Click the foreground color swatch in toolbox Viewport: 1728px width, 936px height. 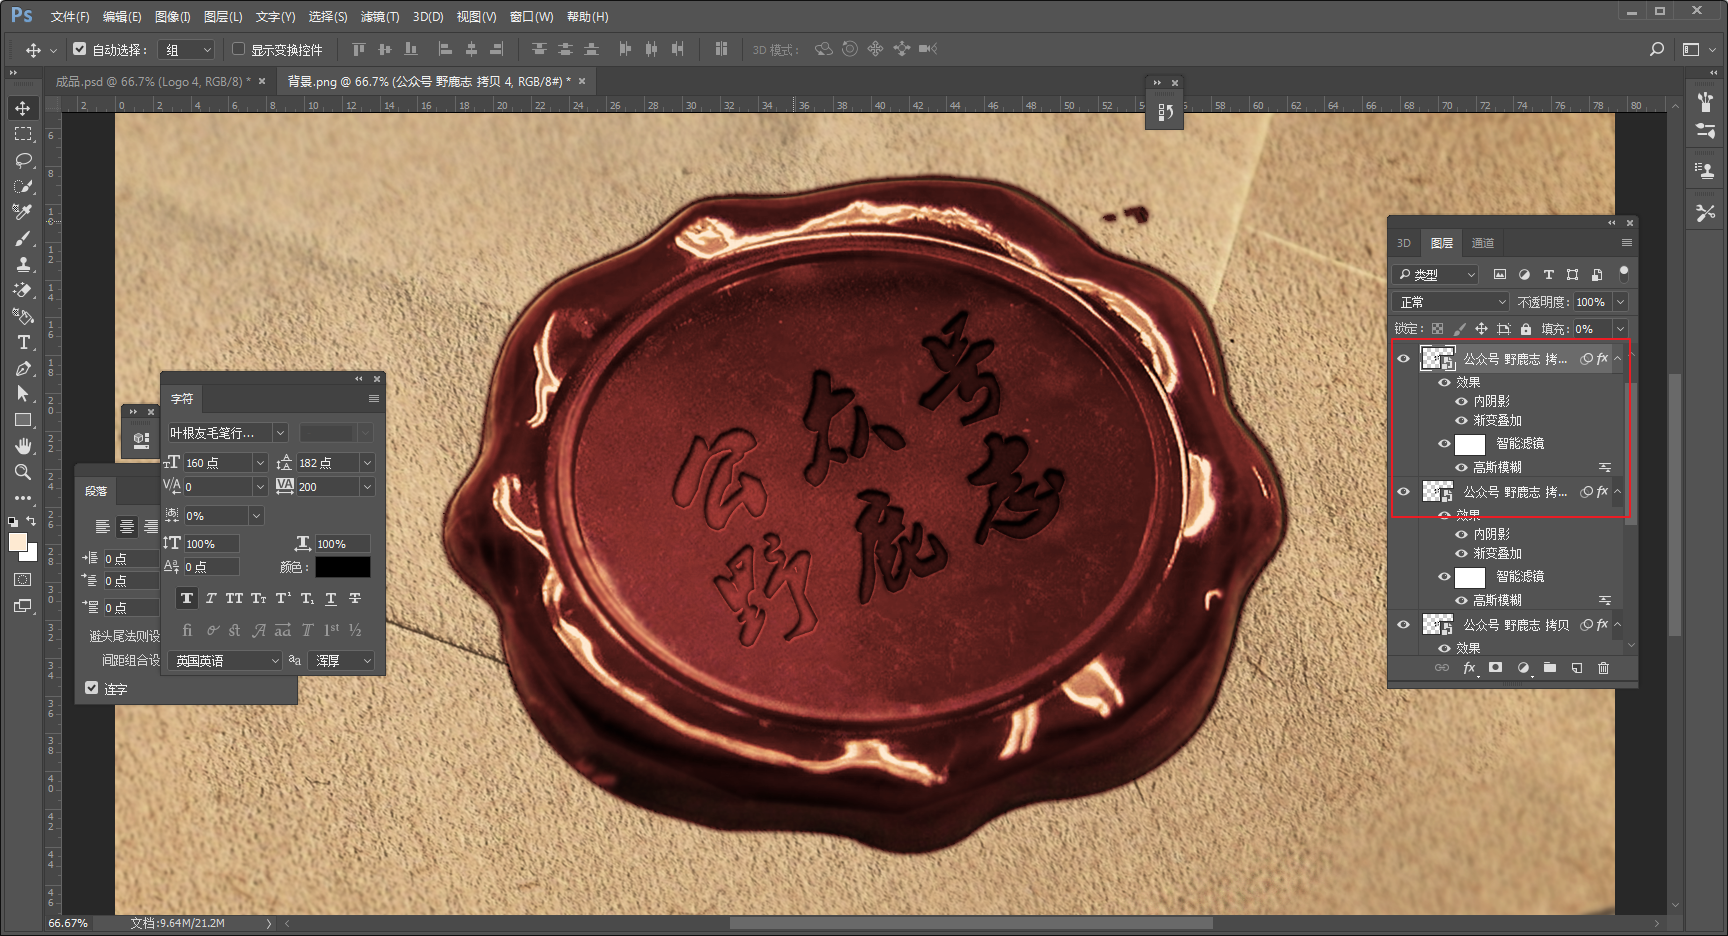(x=18, y=542)
